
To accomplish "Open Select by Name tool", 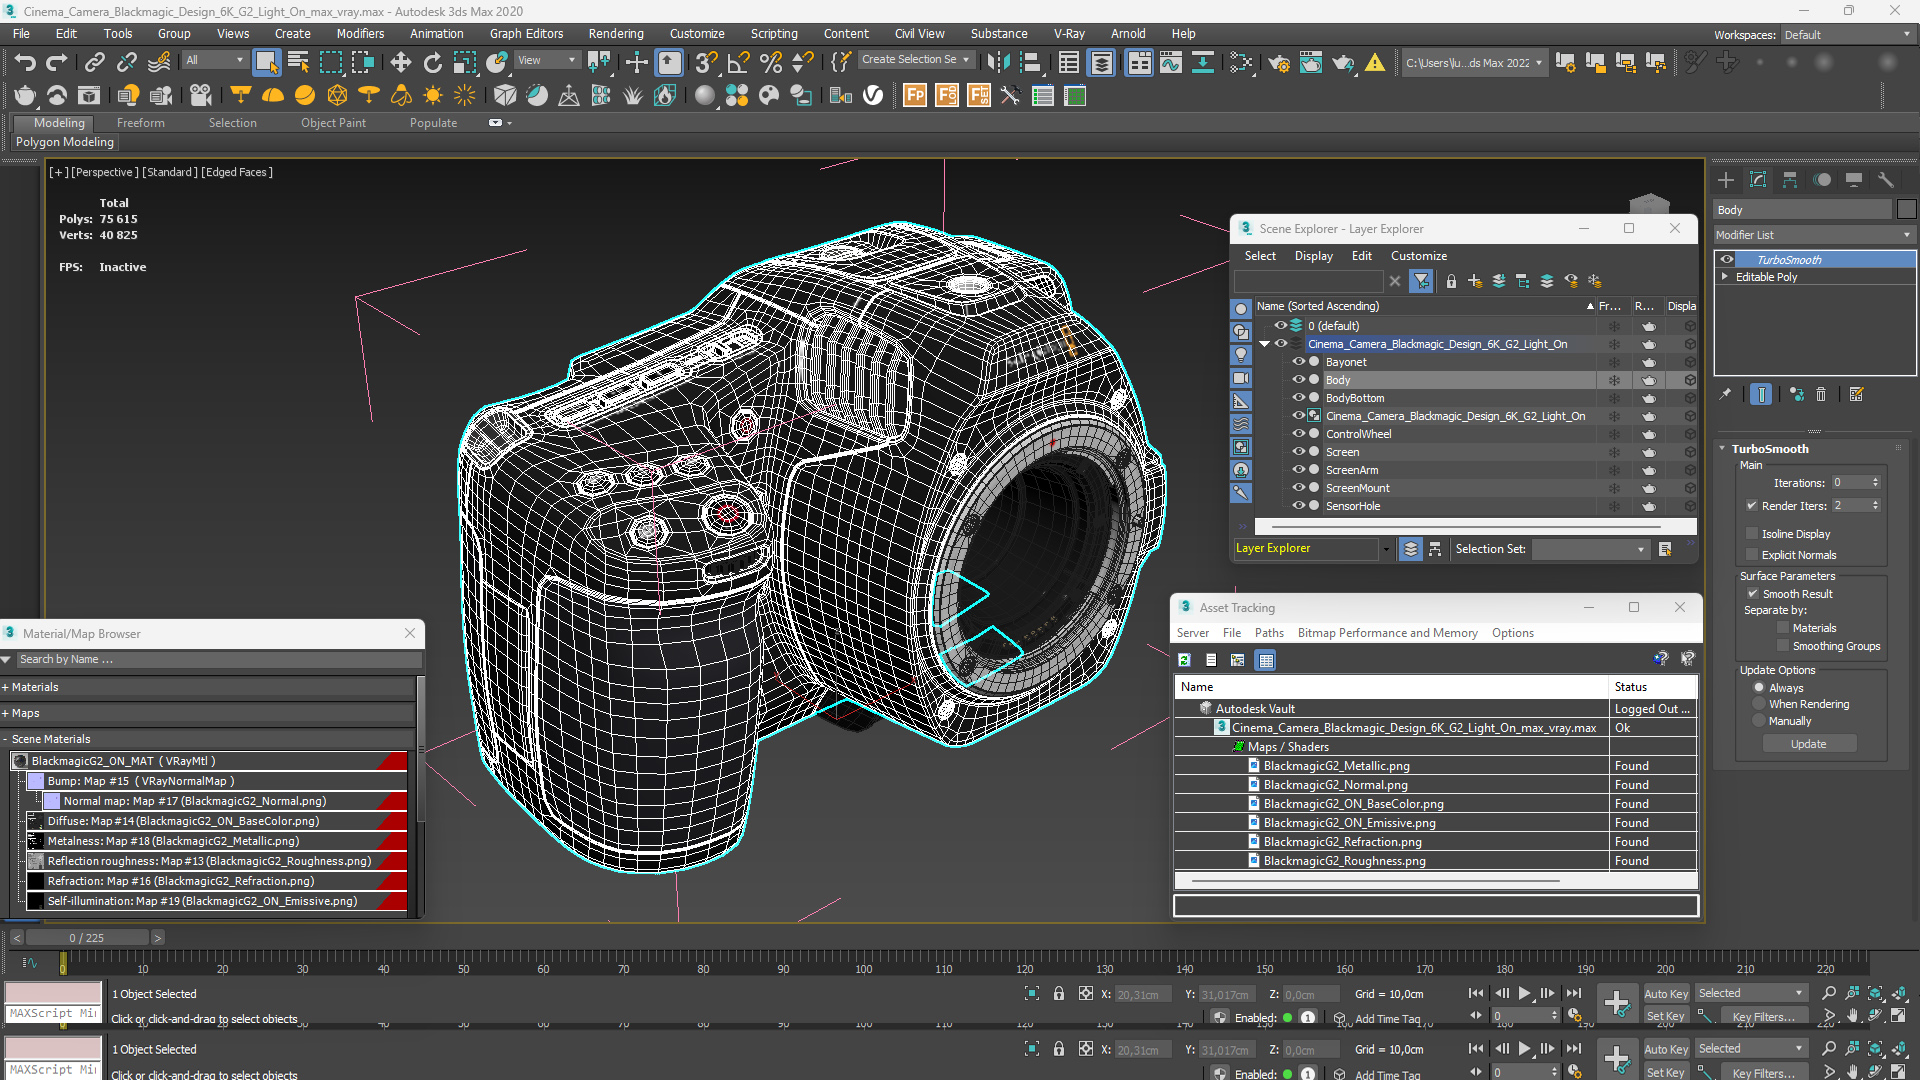I will click(298, 63).
